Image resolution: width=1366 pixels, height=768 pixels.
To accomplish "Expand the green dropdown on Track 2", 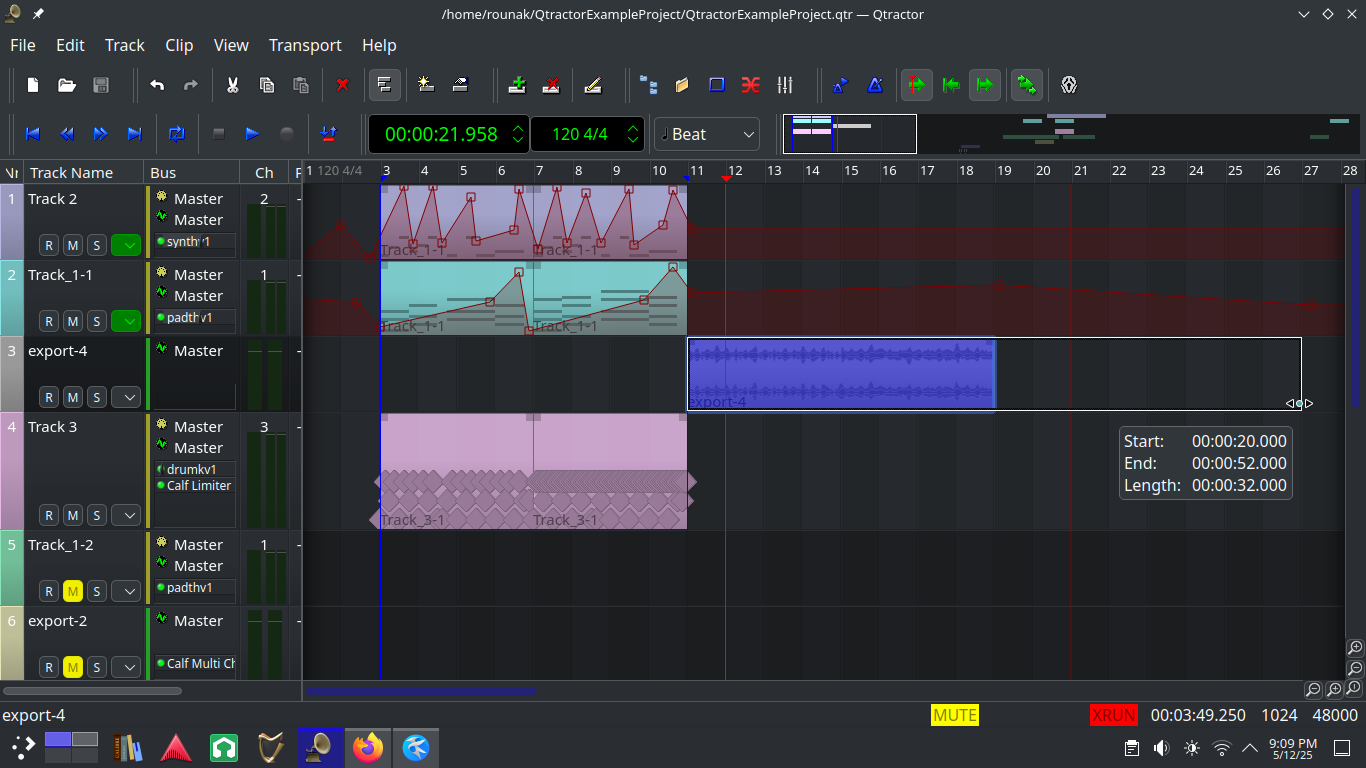I will coord(124,245).
